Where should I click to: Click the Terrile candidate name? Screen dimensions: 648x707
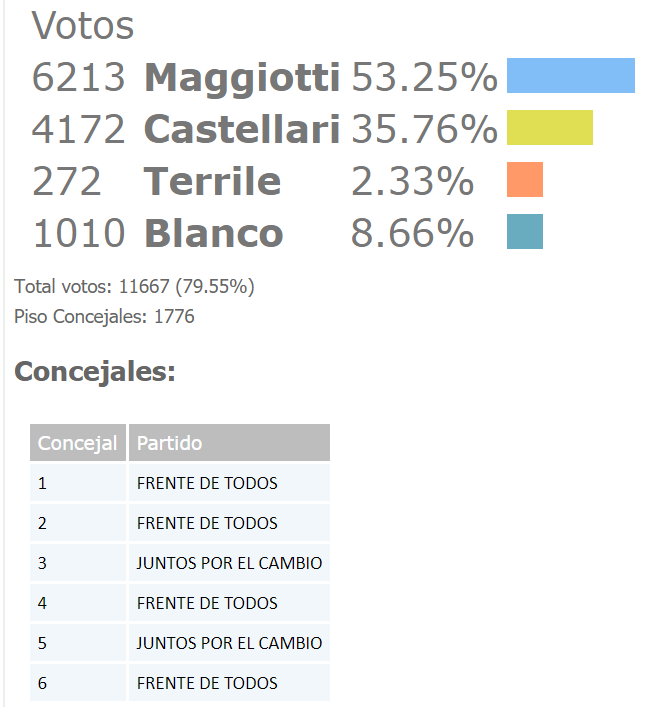[x=212, y=181]
